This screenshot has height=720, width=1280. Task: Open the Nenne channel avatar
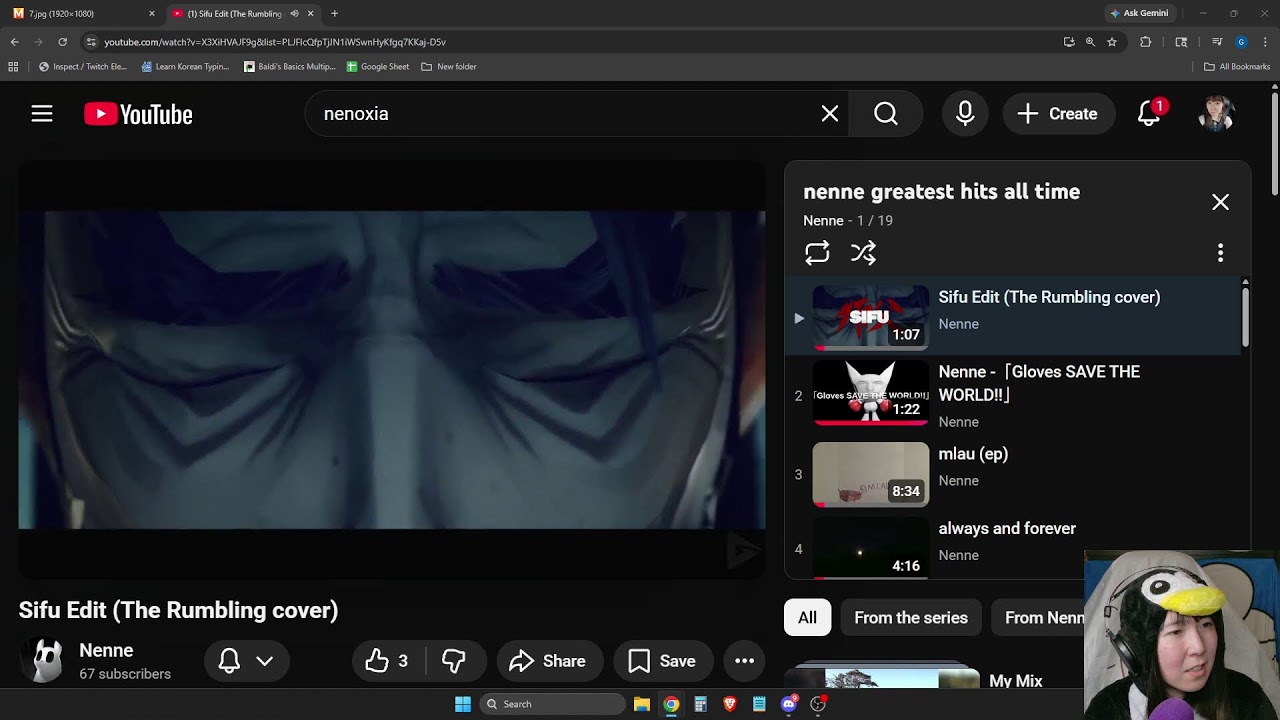[x=42, y=661]
